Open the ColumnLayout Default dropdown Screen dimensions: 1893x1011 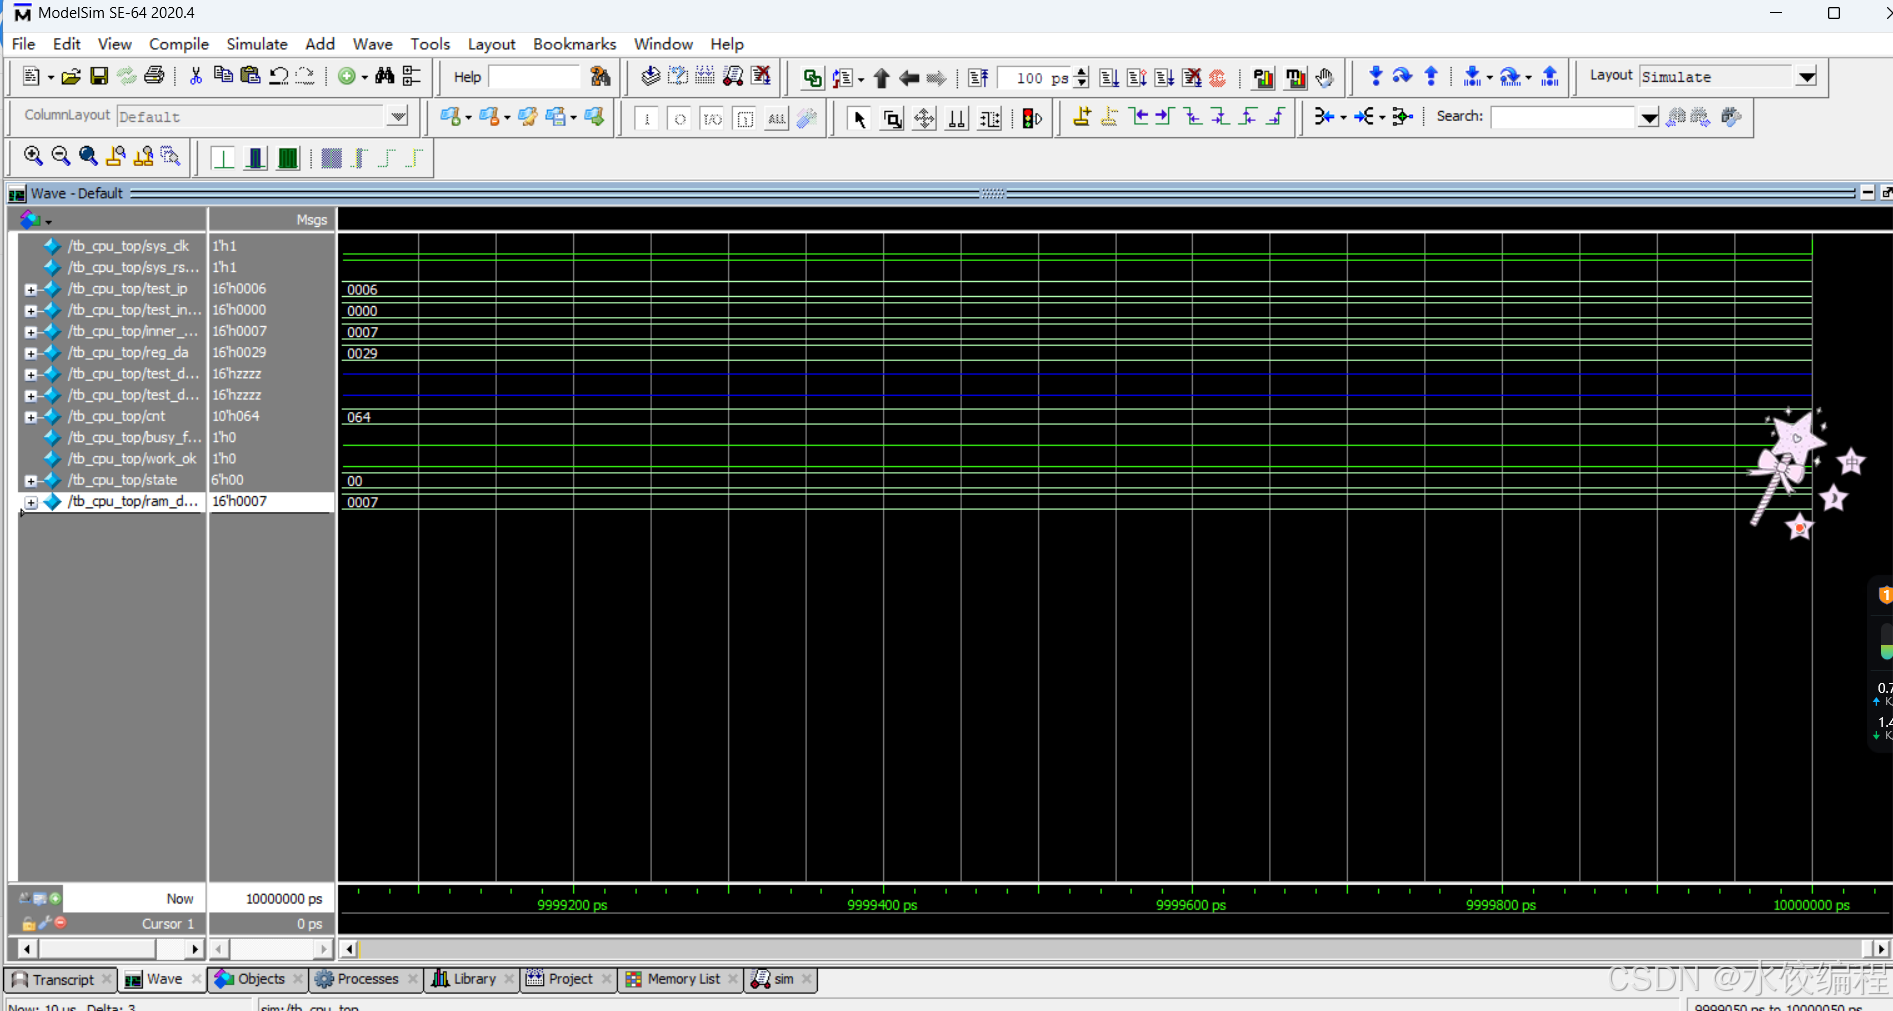coord(398,117)
